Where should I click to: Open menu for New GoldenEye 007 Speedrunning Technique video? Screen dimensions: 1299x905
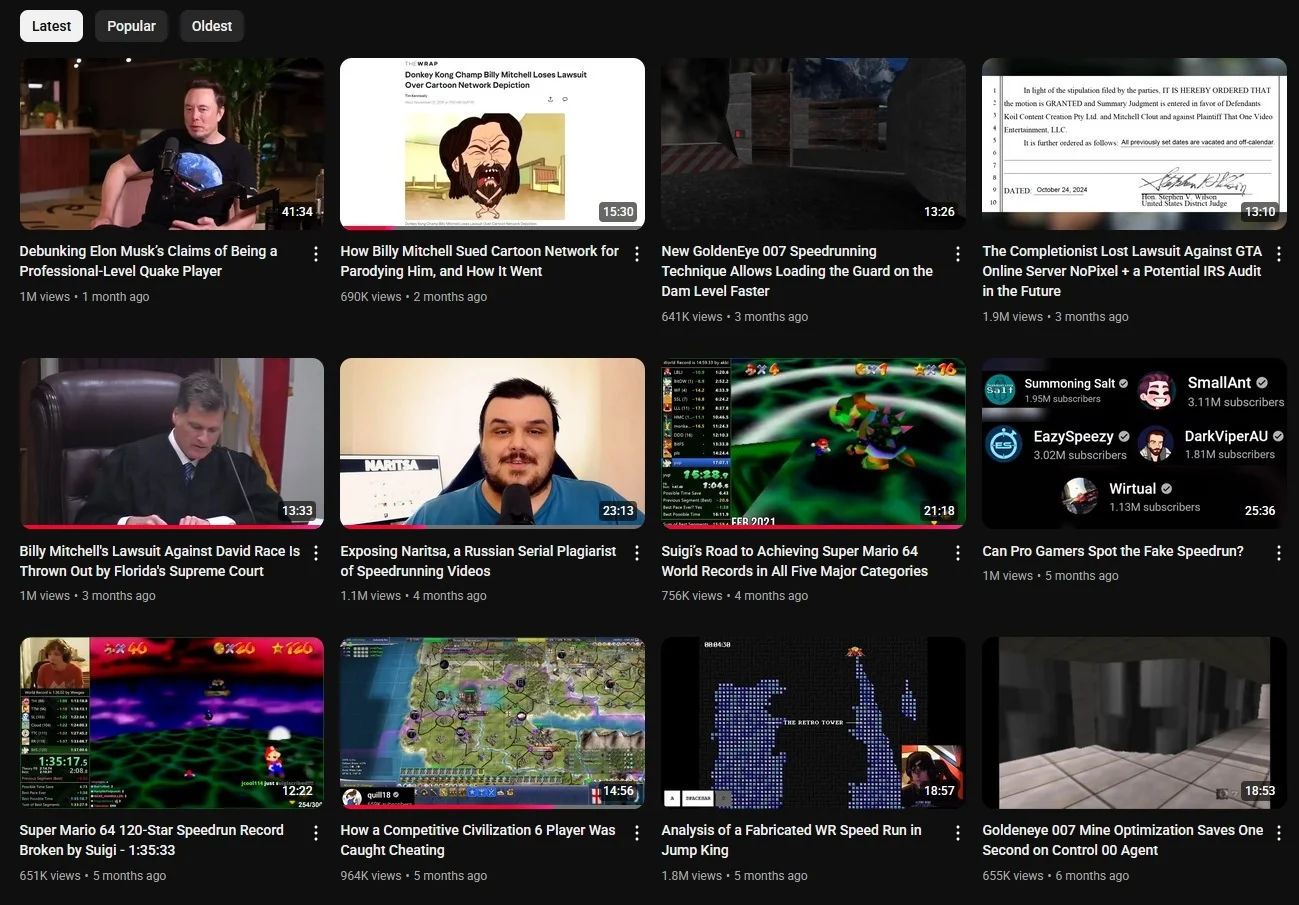pyautogui.click(x=958, y=254)
